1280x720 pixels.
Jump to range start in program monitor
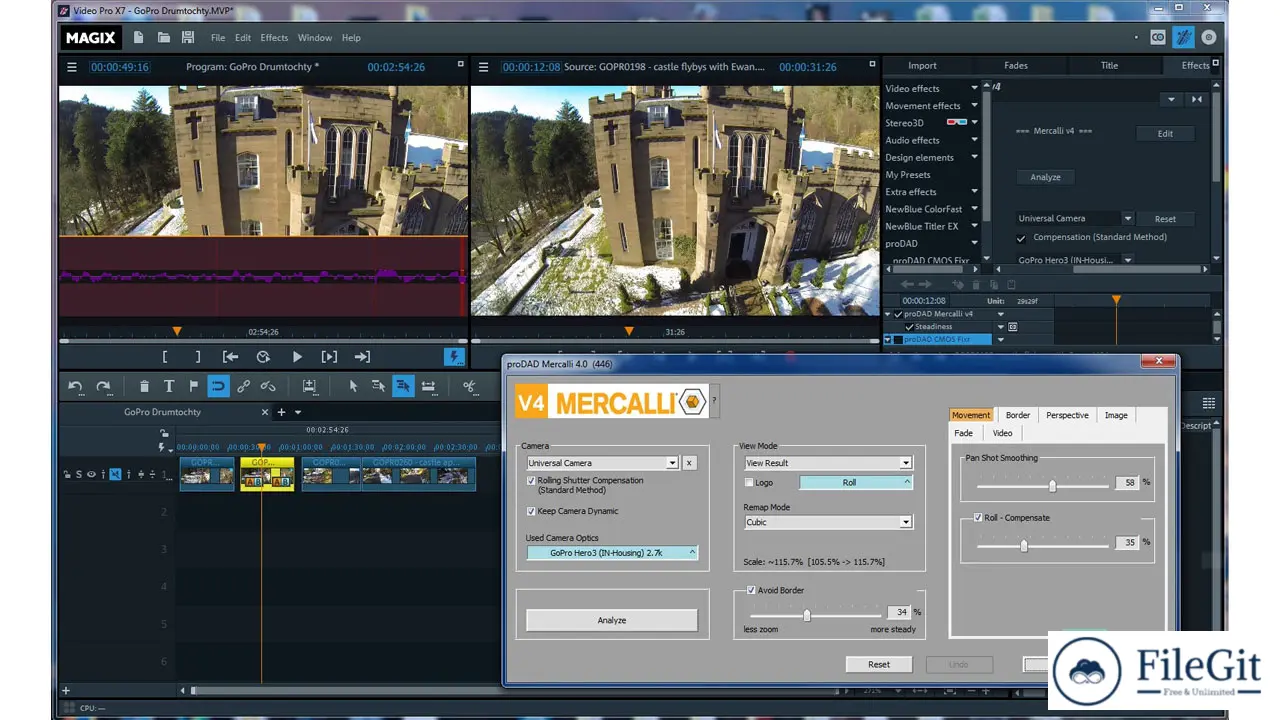tap(231, 357)
